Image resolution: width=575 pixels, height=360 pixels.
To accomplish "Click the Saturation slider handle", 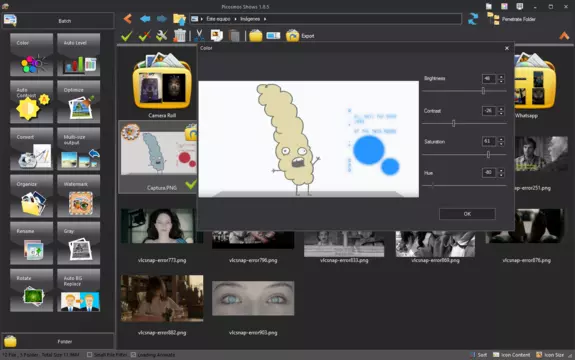I will point(488,155).
